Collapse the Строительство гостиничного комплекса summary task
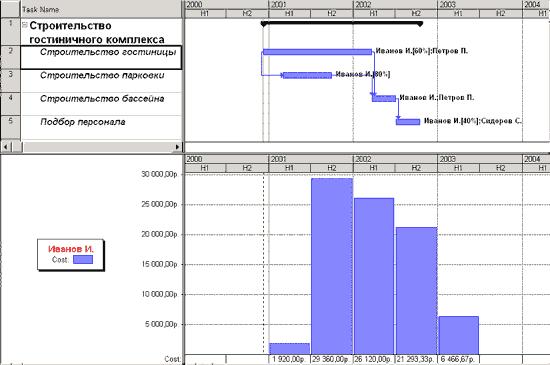The width and height of the screenshot is (550, 365). click(x=25, y=25)
